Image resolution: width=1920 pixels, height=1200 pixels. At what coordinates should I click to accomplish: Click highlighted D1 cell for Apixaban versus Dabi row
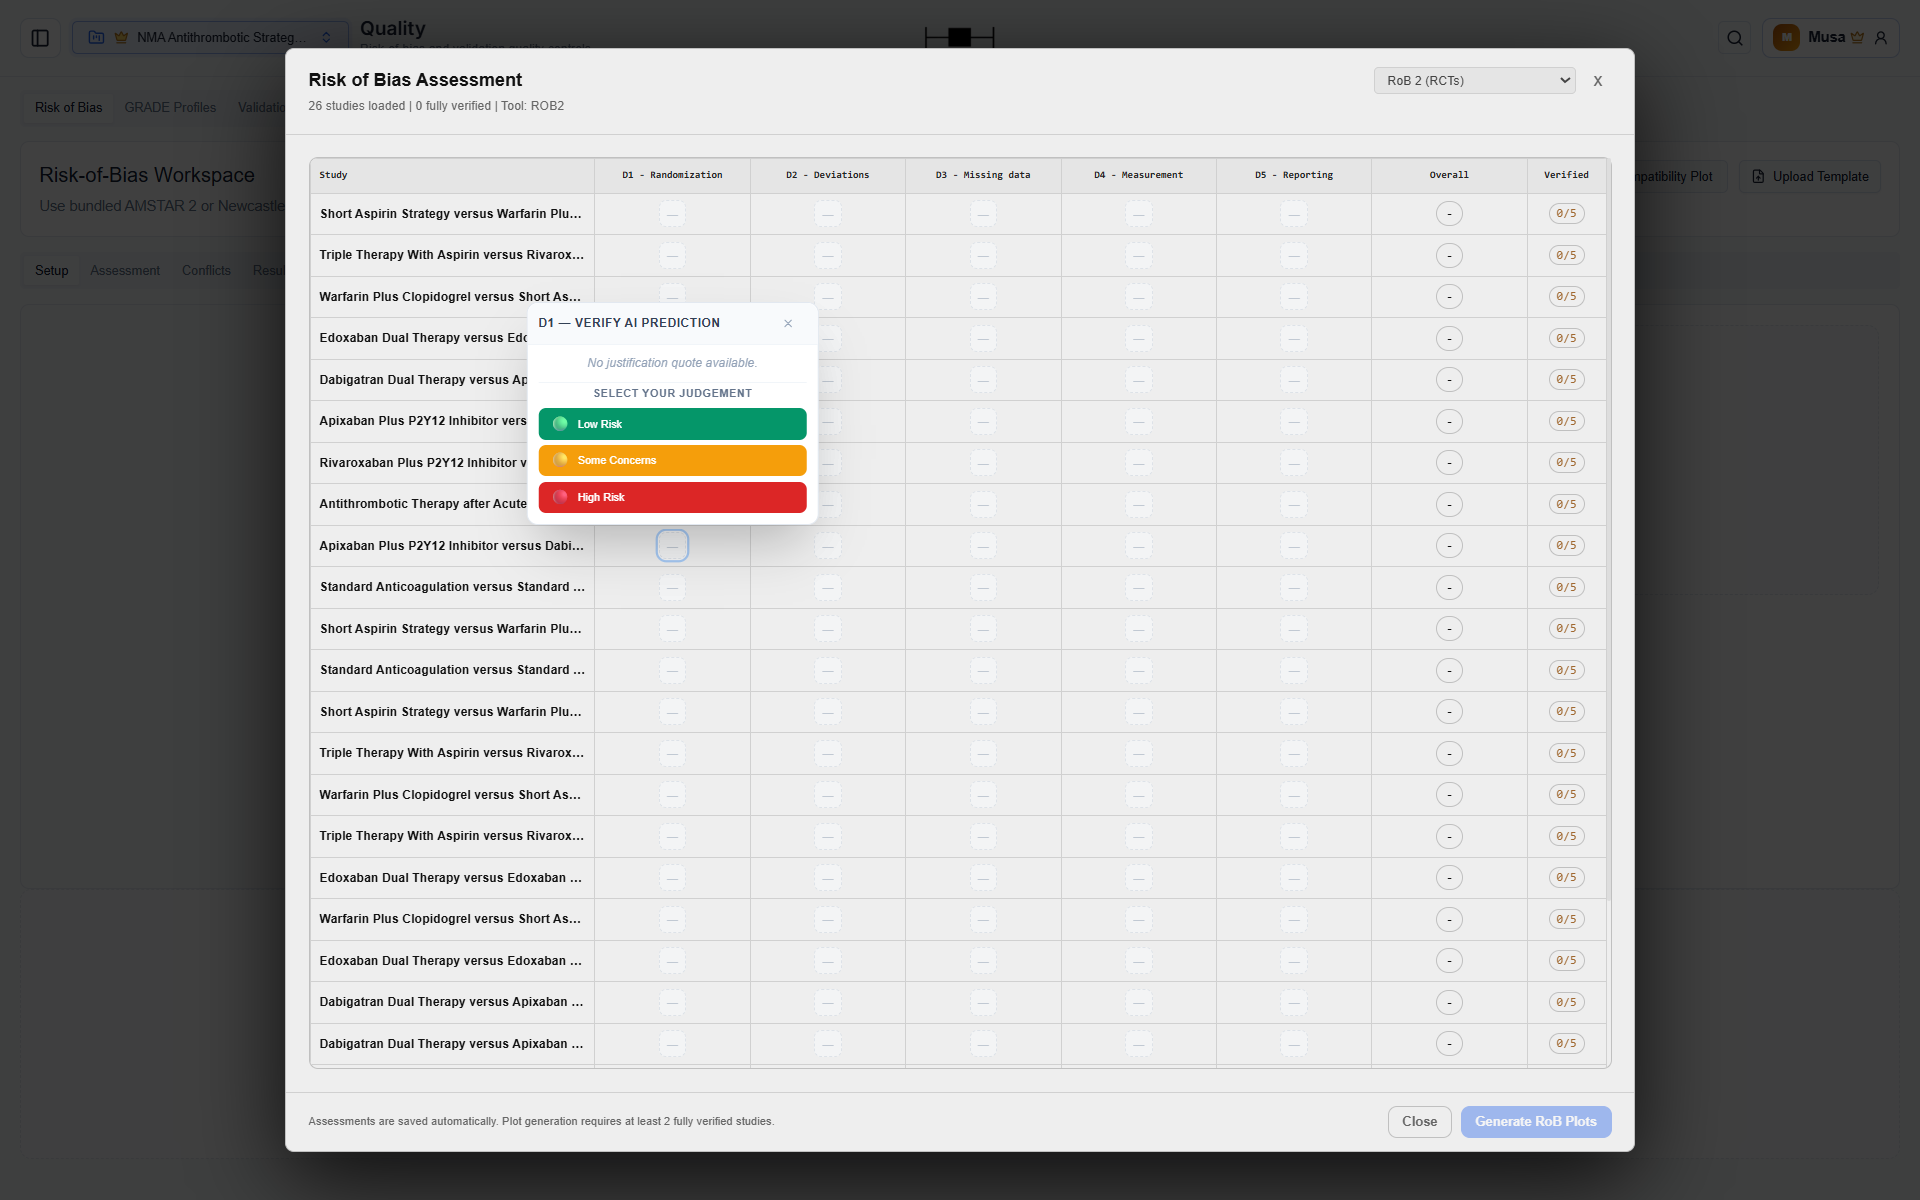[672, 546]
